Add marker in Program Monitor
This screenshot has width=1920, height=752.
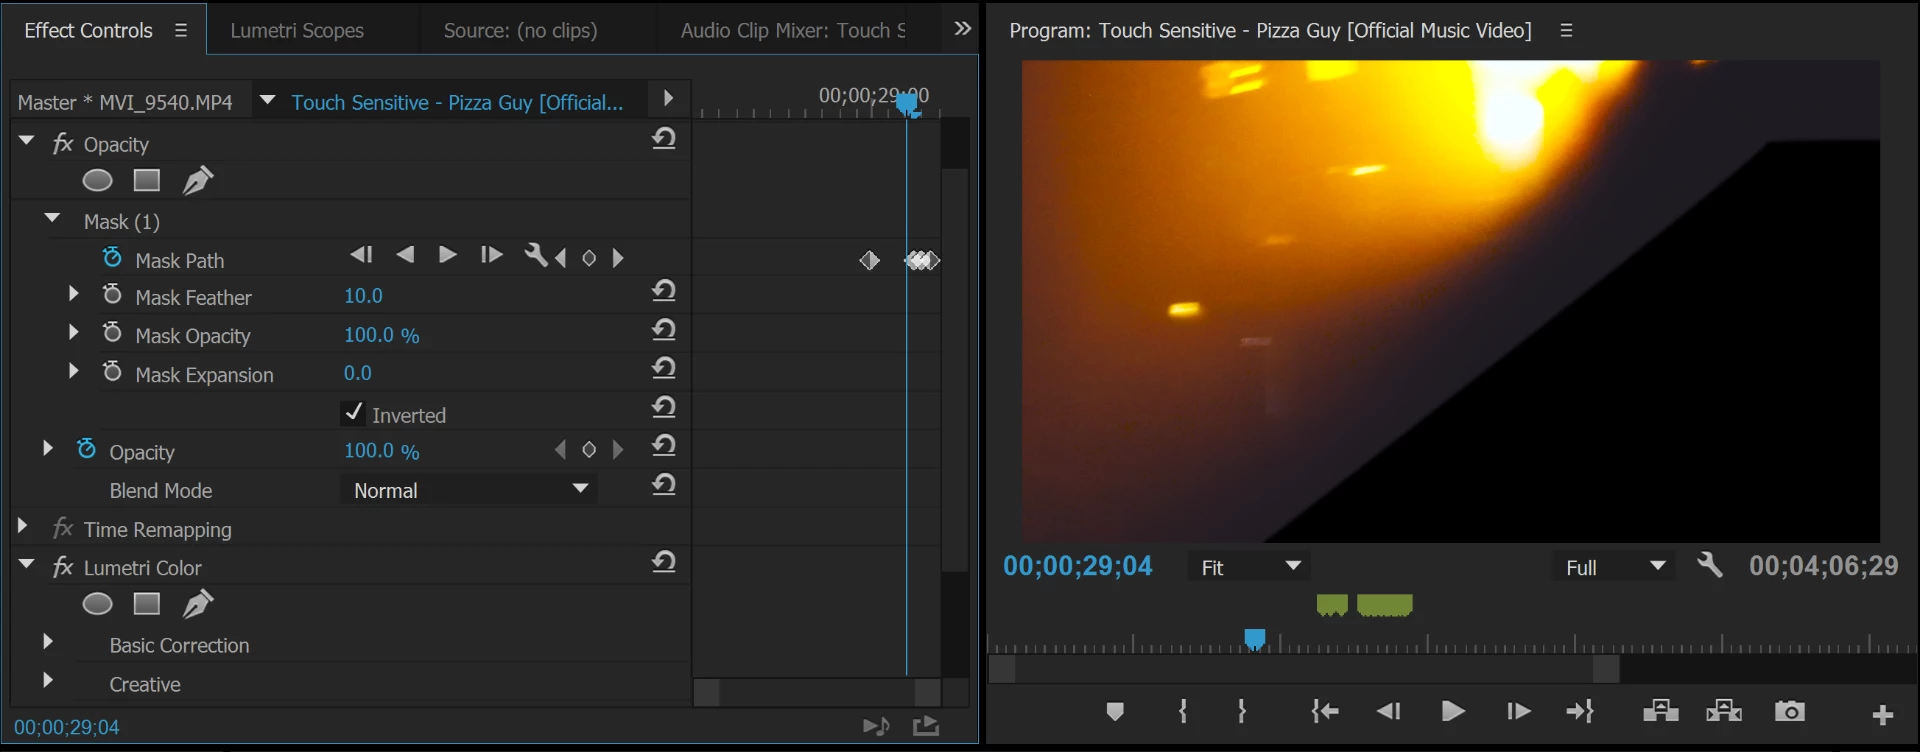(1115, 712)
